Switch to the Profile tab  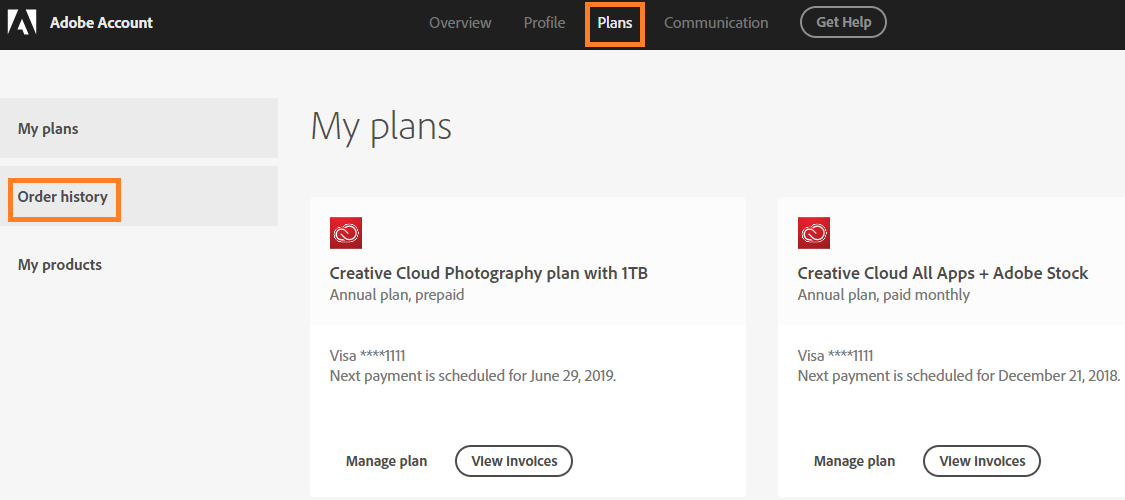[544, 22]
